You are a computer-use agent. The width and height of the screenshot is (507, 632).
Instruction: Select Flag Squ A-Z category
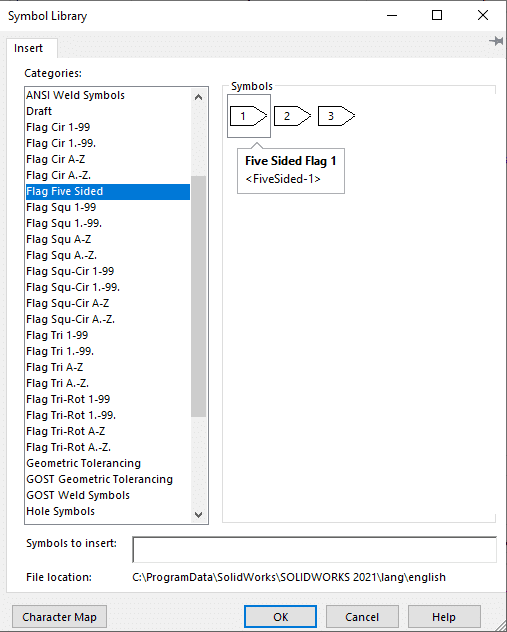pos(108,239)
